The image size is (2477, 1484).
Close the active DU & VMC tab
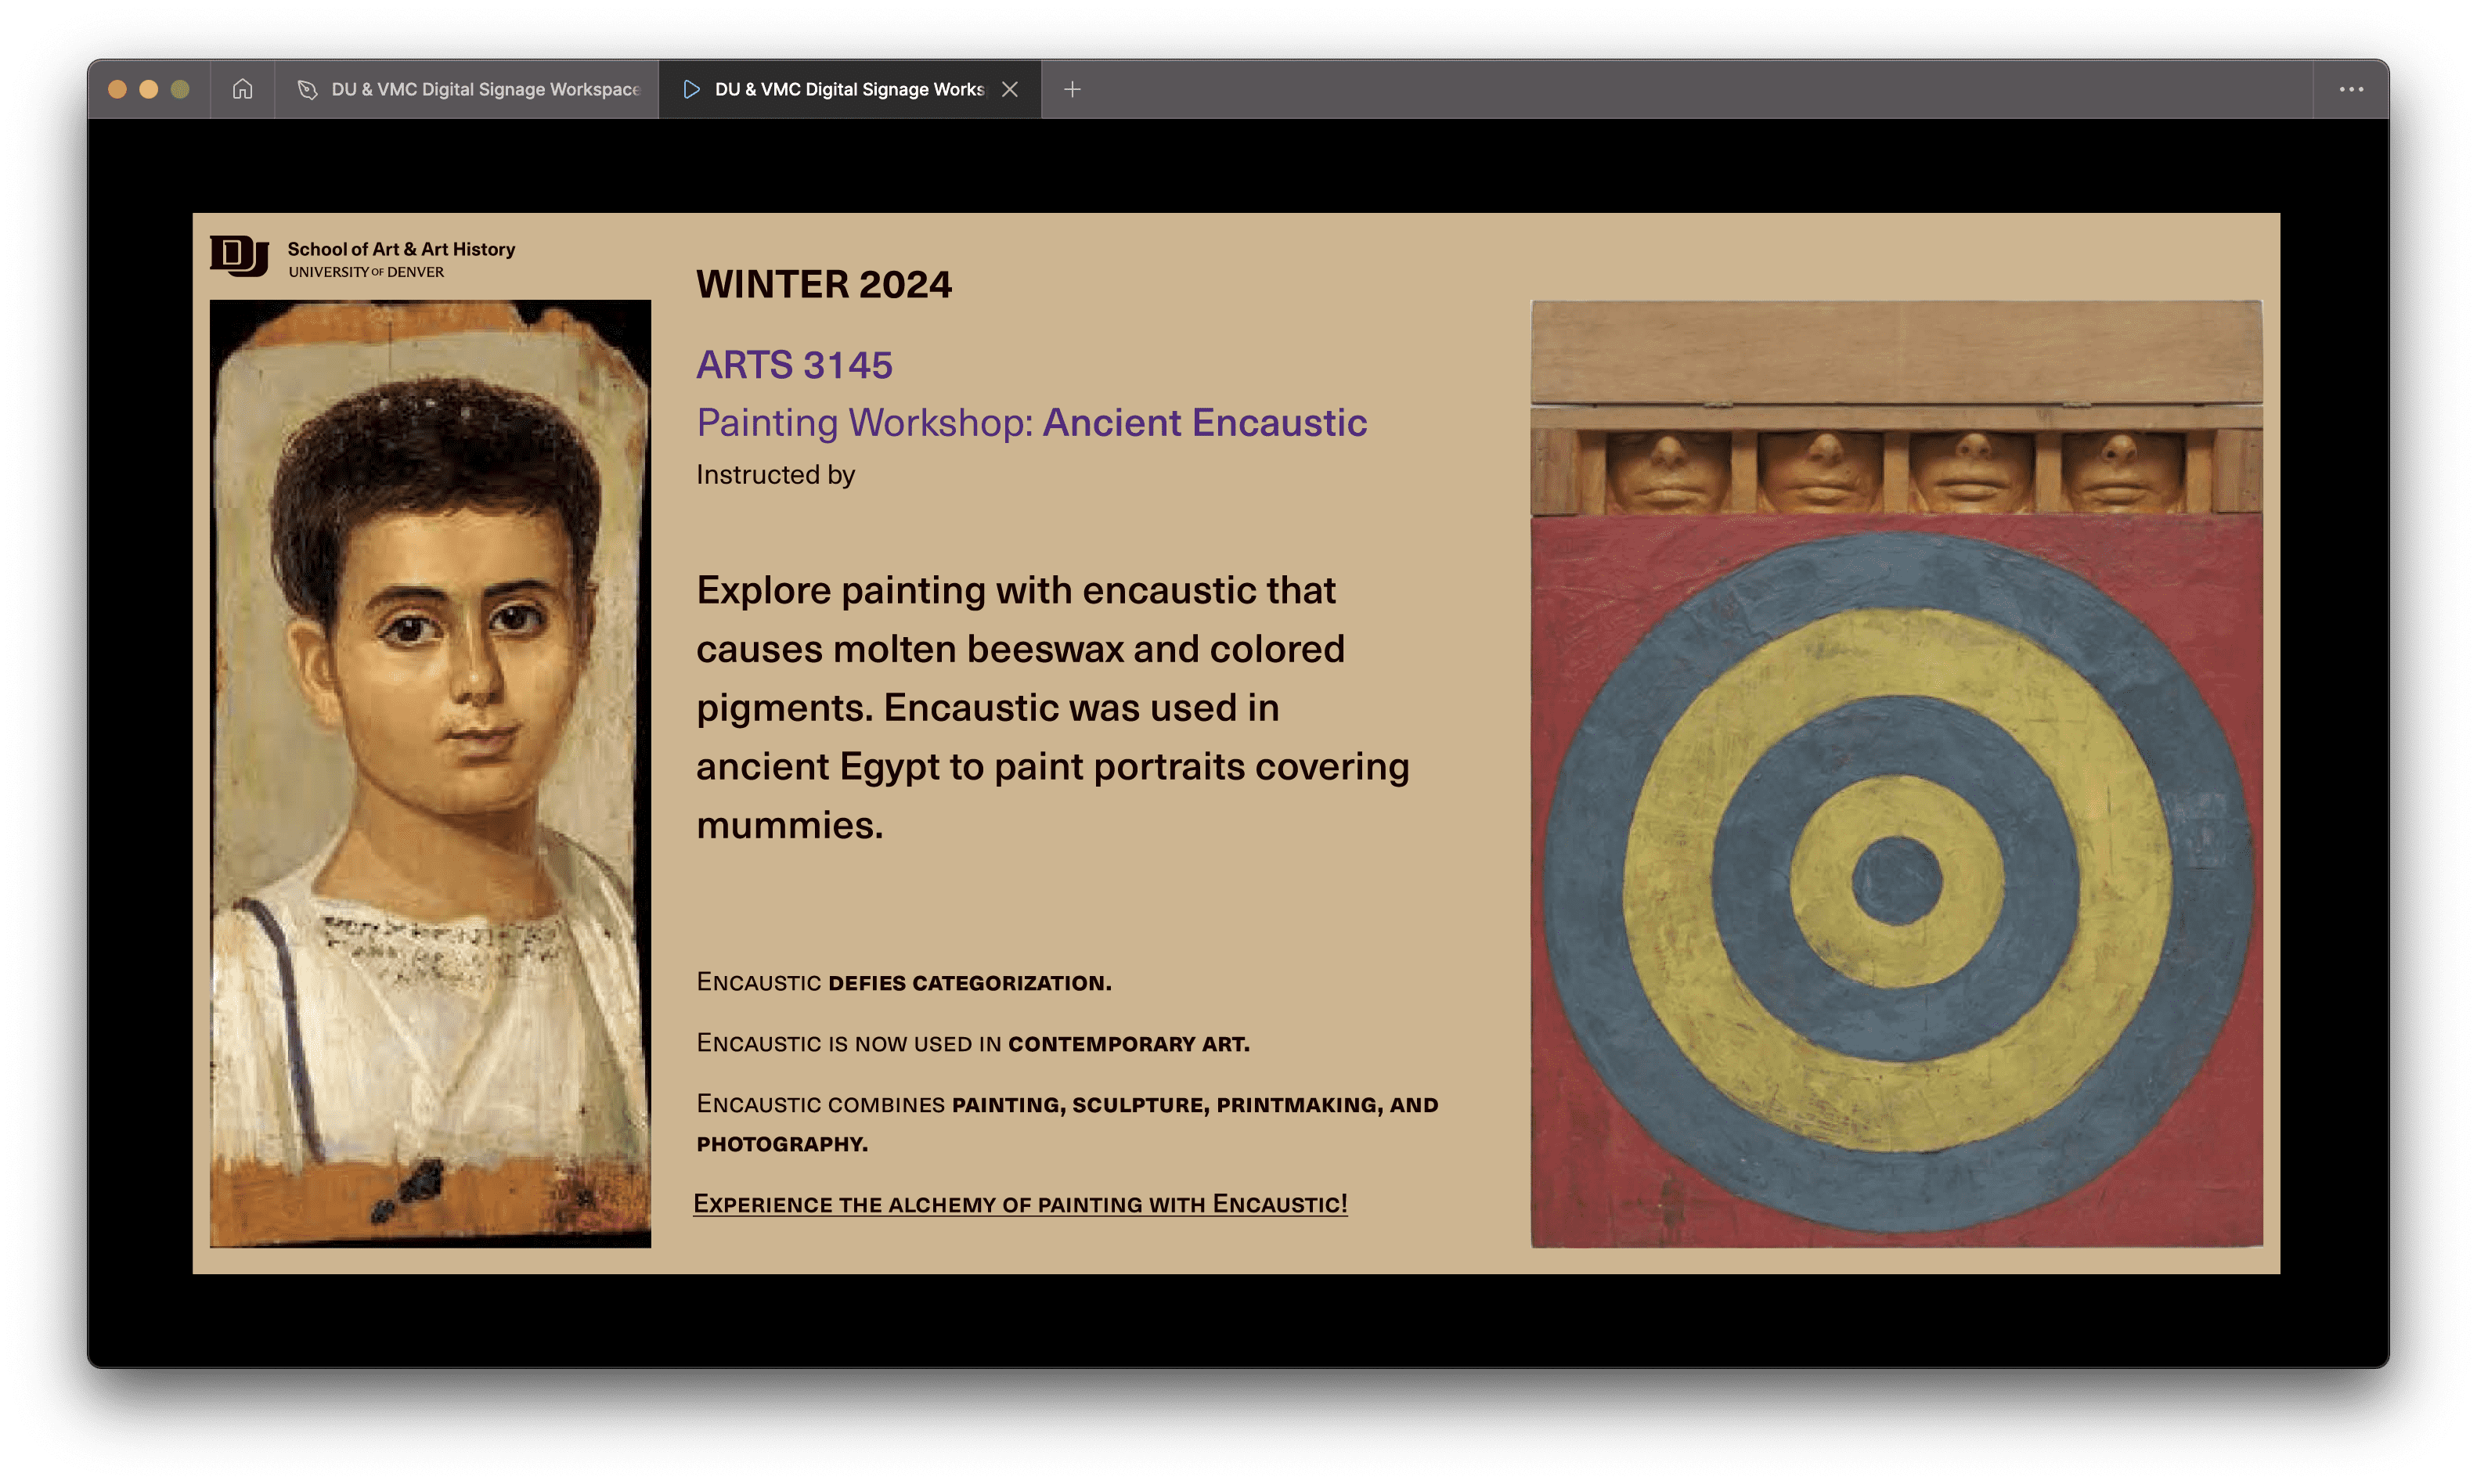click(x=1010, y=89)
